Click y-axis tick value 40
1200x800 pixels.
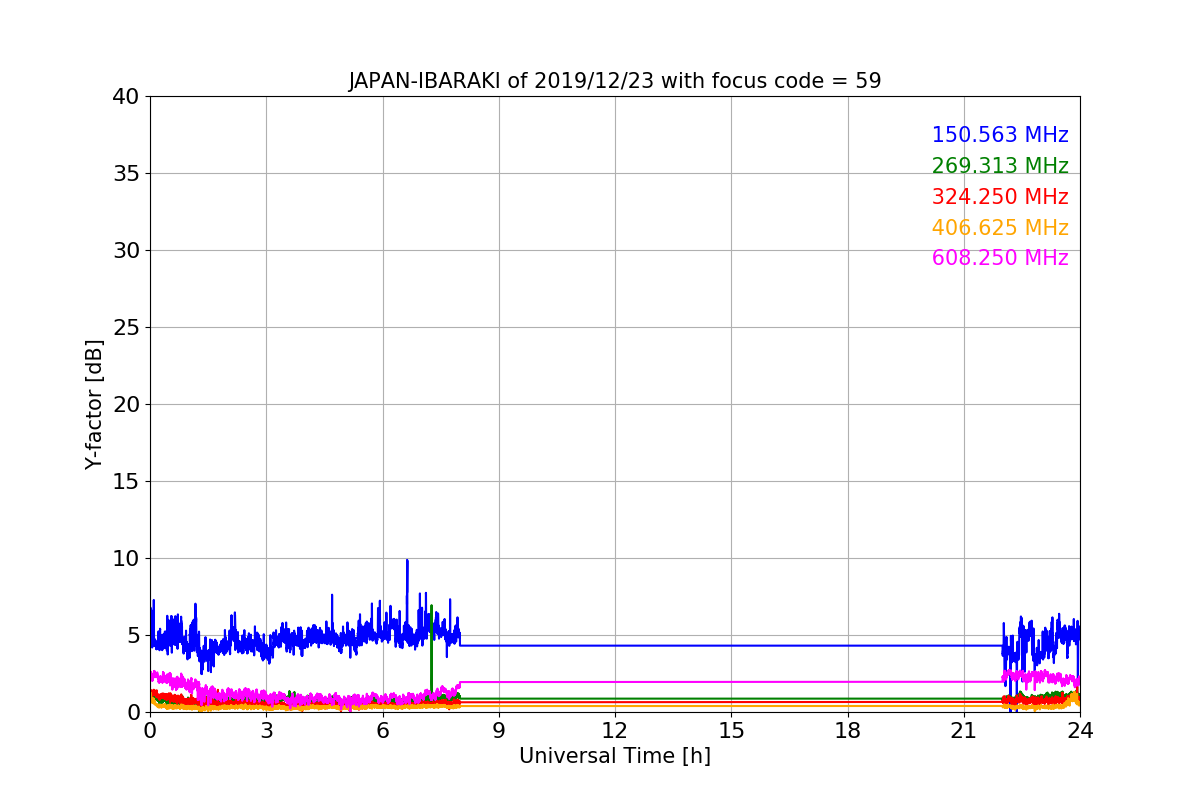point(126,97)
